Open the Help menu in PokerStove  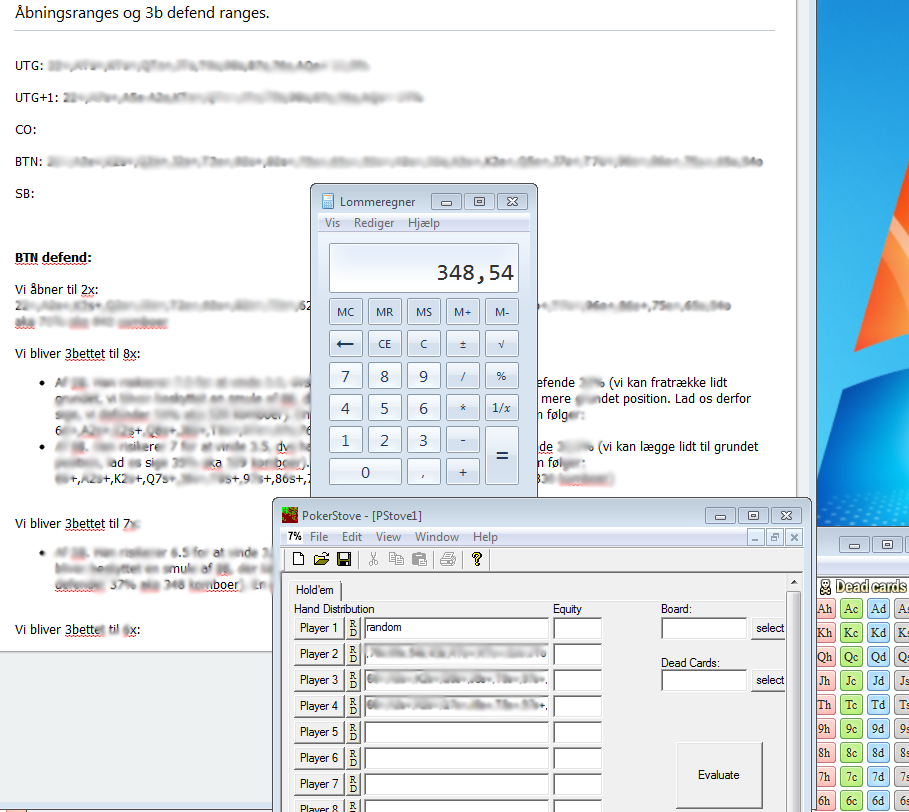[x=485, y=537]
